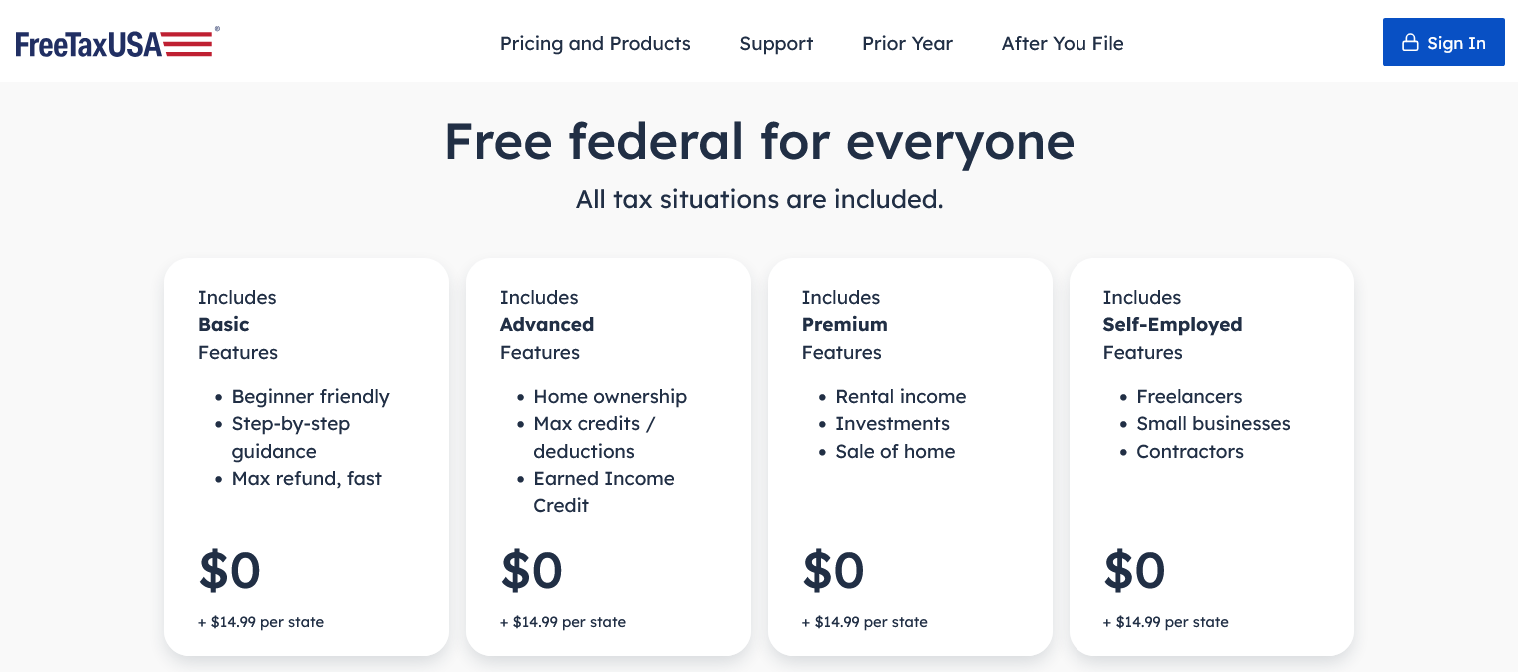This screenshot has height=672, width=1518.
Task: Go to Prior Year in navigation
Action: (907, 44)
